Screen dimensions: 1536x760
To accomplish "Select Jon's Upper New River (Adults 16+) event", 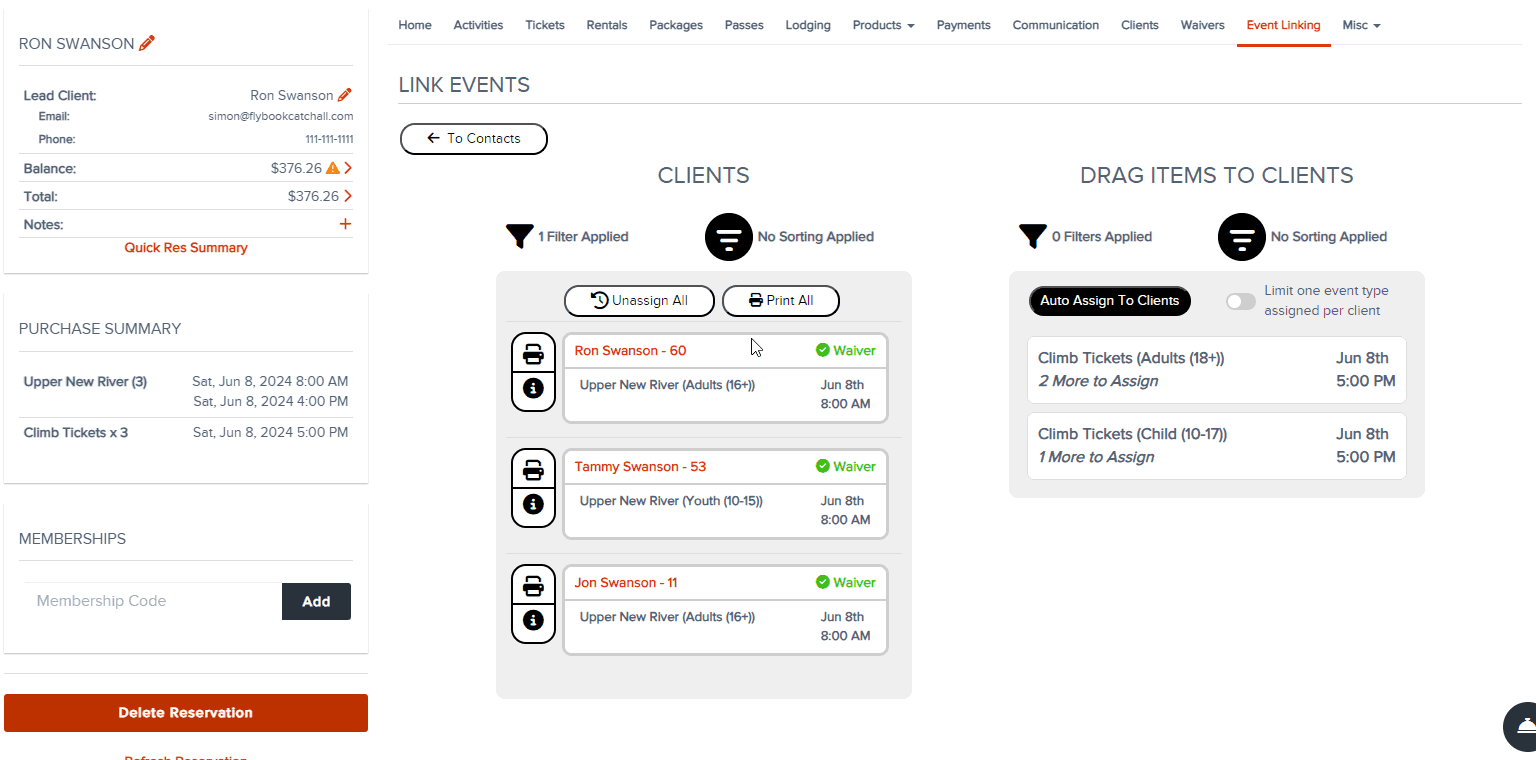I will point(725,627).
